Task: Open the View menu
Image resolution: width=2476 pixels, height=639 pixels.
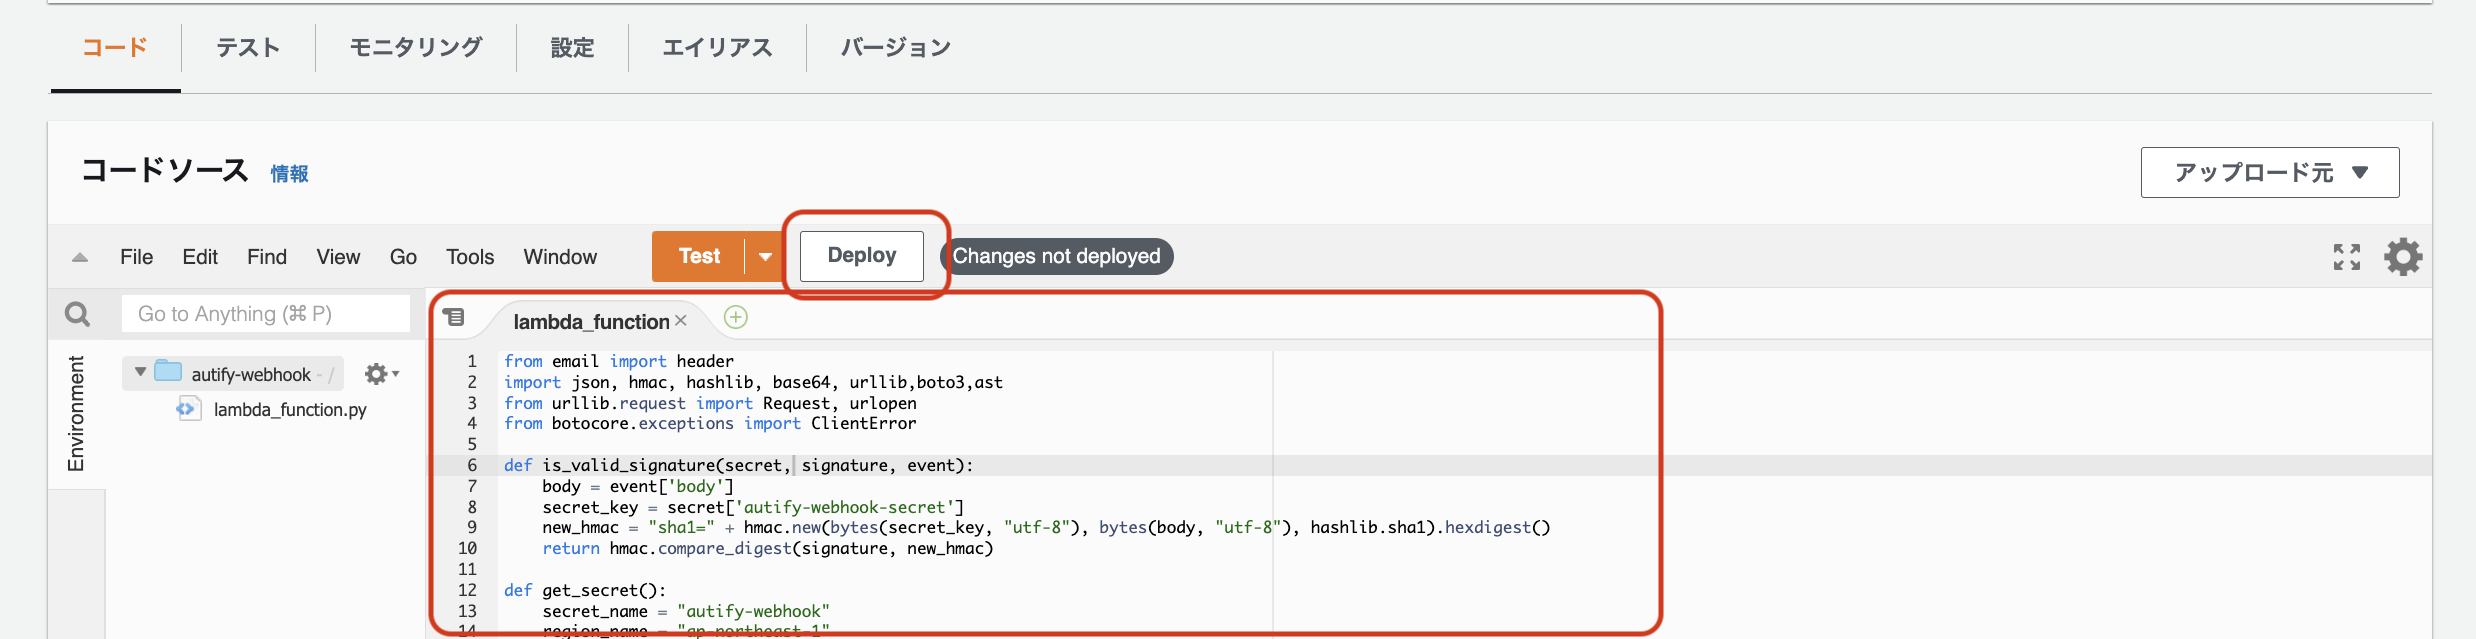Action: pos(338,257)
